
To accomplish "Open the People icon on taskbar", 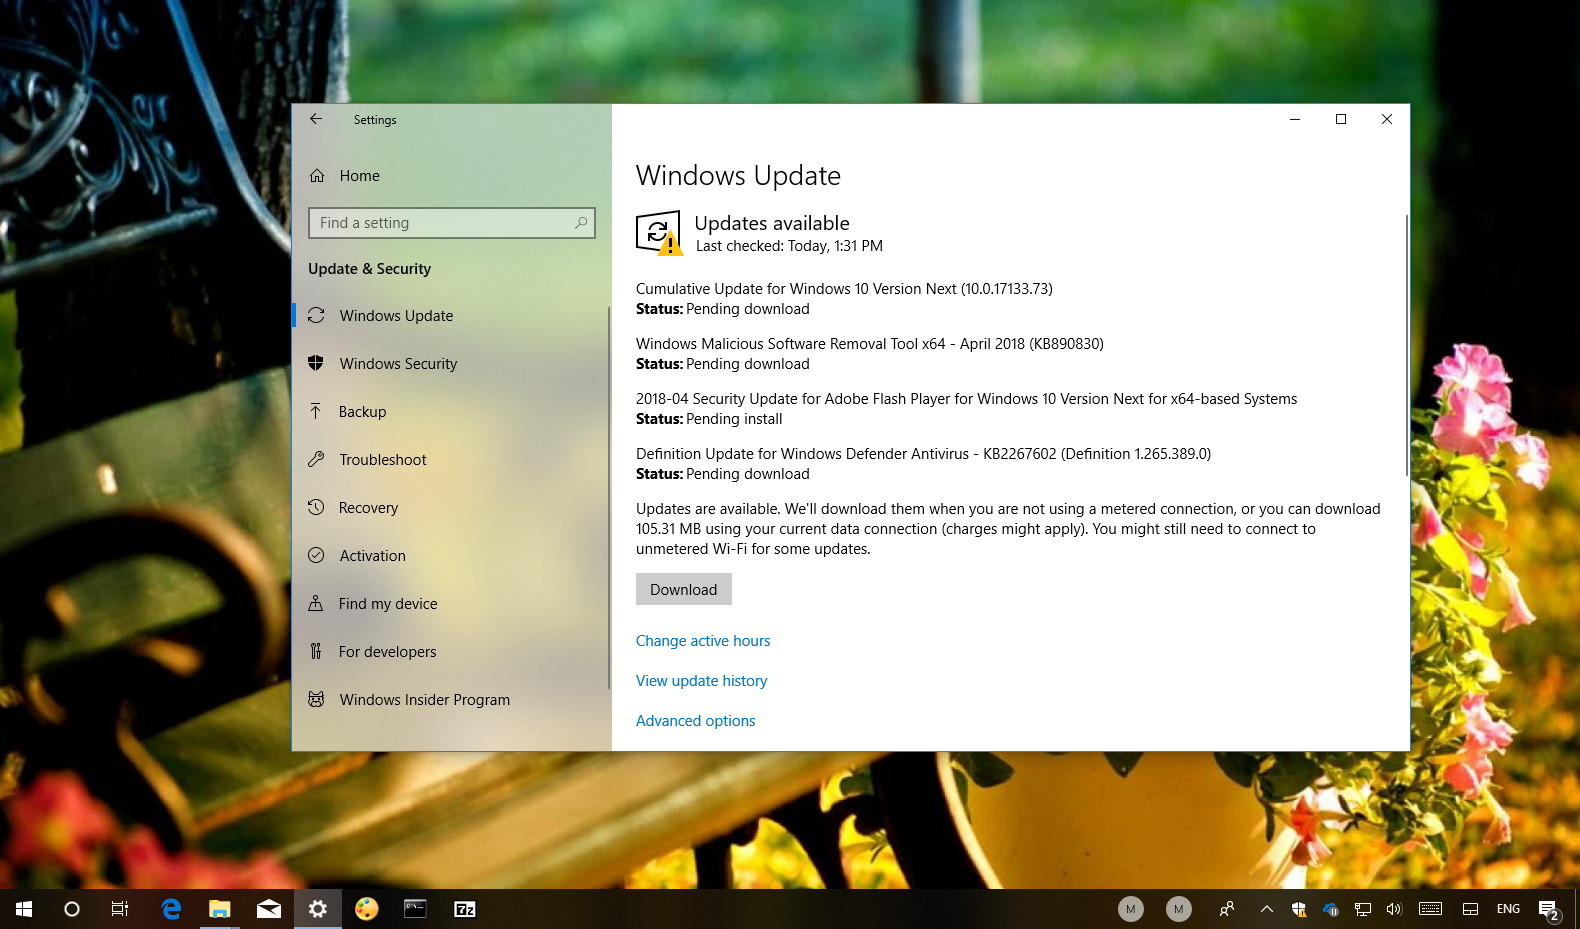I will pyautogui.click(x=1227, y=909).
